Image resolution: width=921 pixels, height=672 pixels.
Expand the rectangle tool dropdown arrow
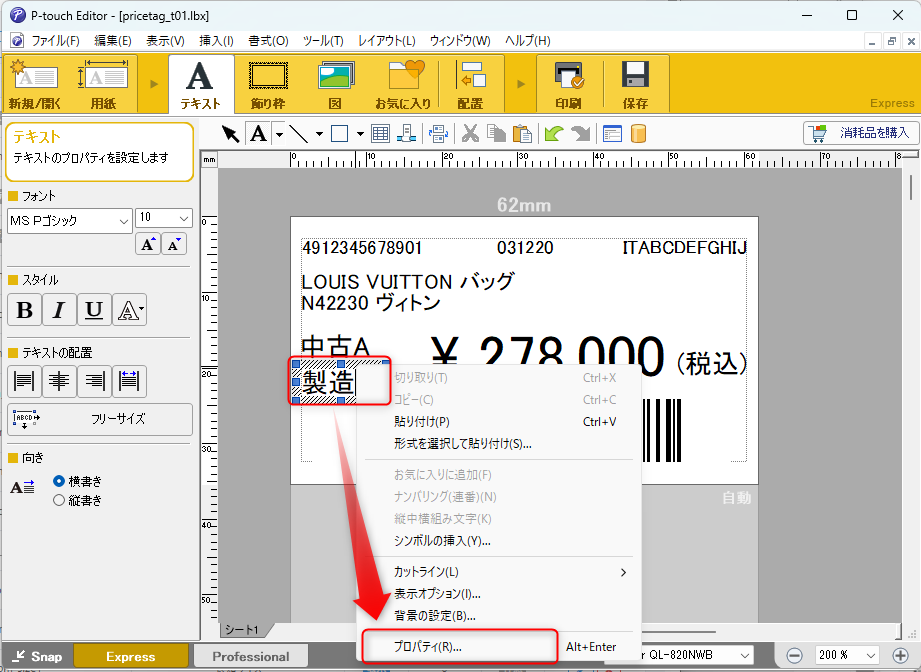point(359,134)
